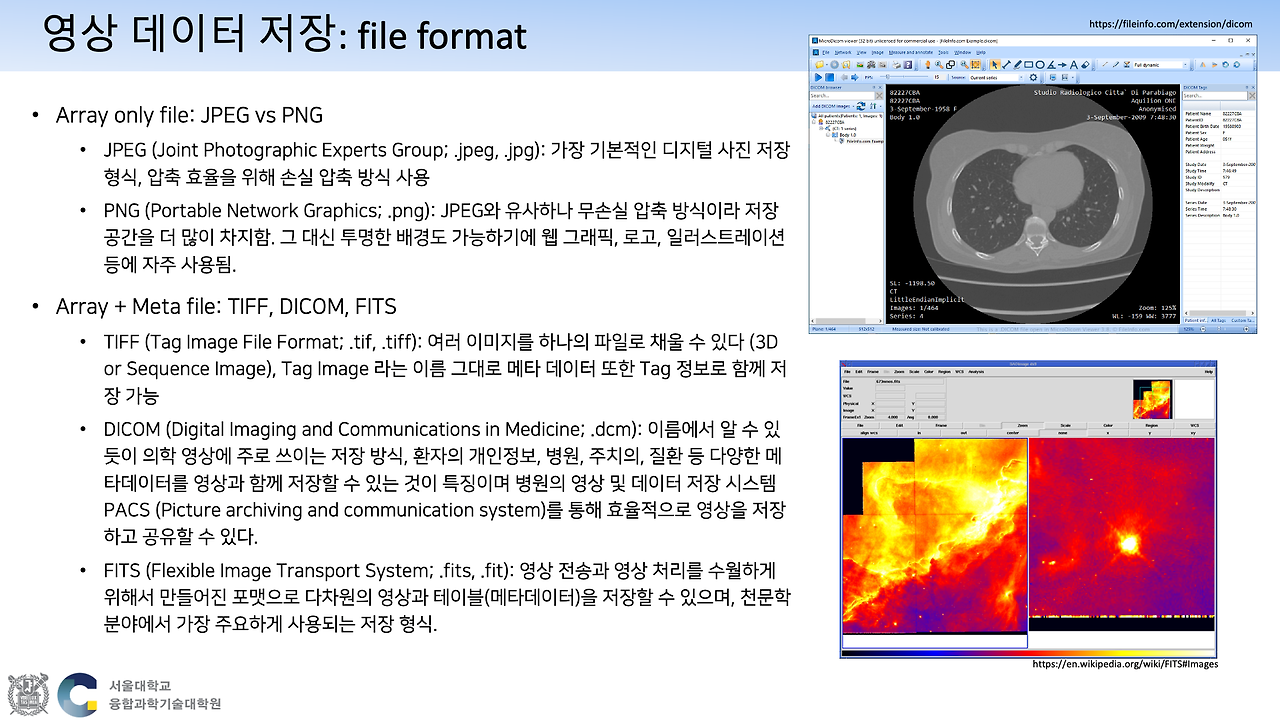Click the FPS slider in the cine bar

pyautogui.click(x=887, y=77)
